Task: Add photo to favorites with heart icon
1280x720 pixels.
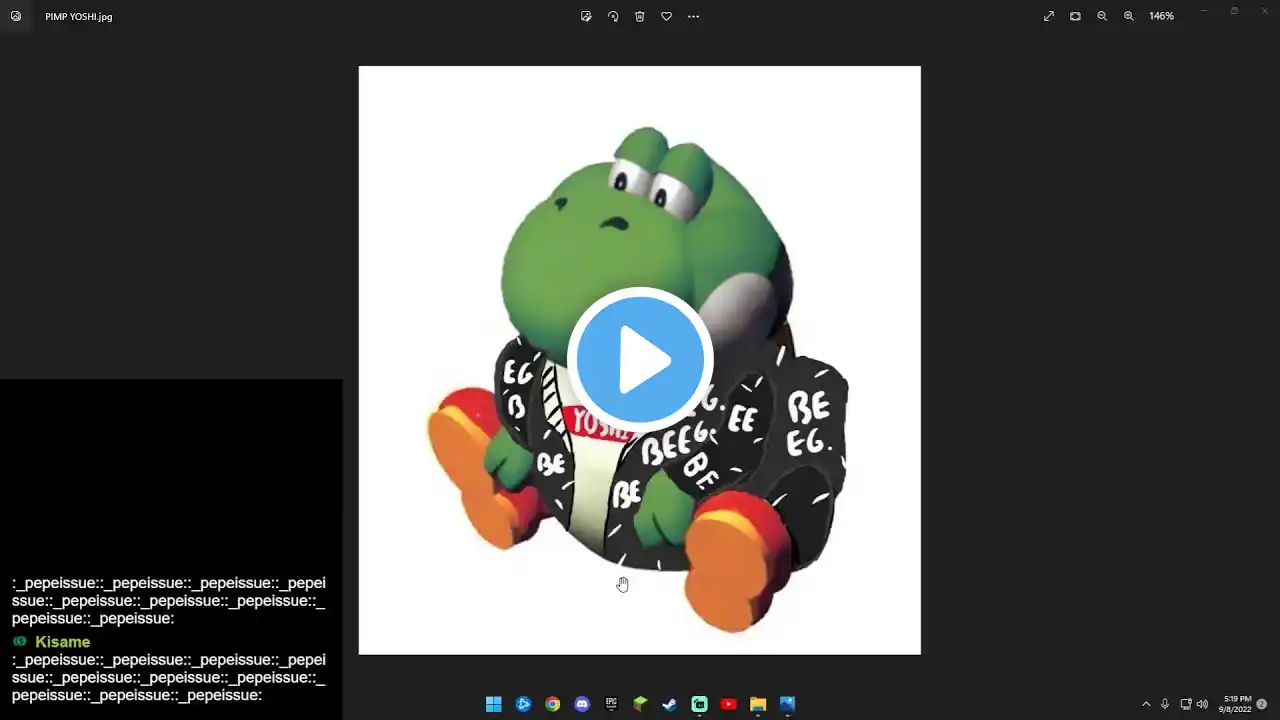Action: pyautogui.click(x=666, y=16)
